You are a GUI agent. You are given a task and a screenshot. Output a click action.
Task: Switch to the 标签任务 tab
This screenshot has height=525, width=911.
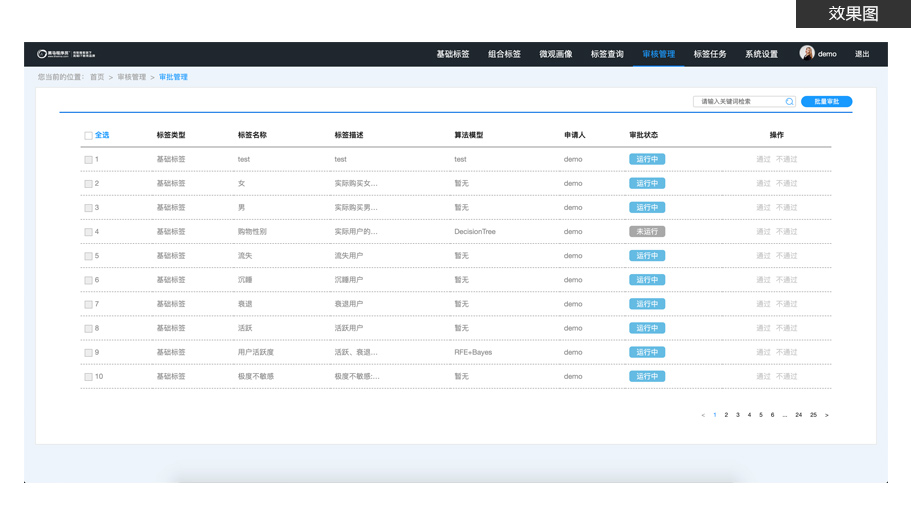(x=710, y=54)
